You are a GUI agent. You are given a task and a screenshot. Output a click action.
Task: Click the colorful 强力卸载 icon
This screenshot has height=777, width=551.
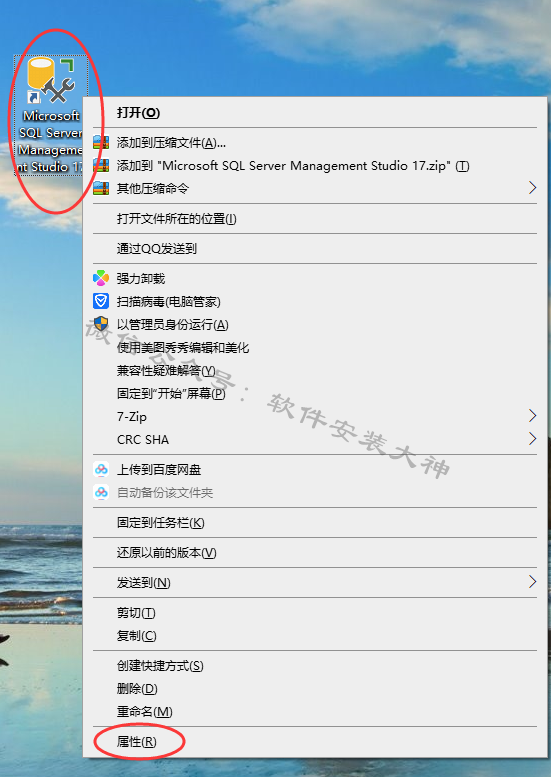click(101, 278)
